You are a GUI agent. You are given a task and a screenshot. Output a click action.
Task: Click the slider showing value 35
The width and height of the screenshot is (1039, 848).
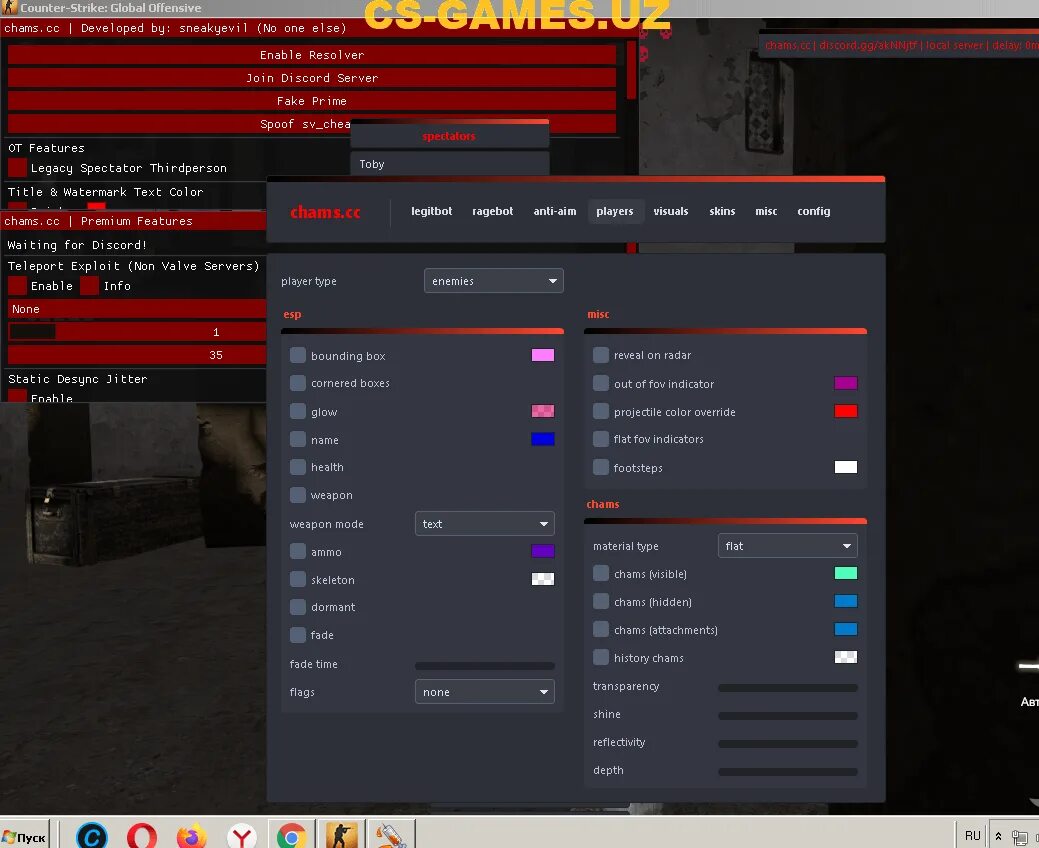pos(137,355)
